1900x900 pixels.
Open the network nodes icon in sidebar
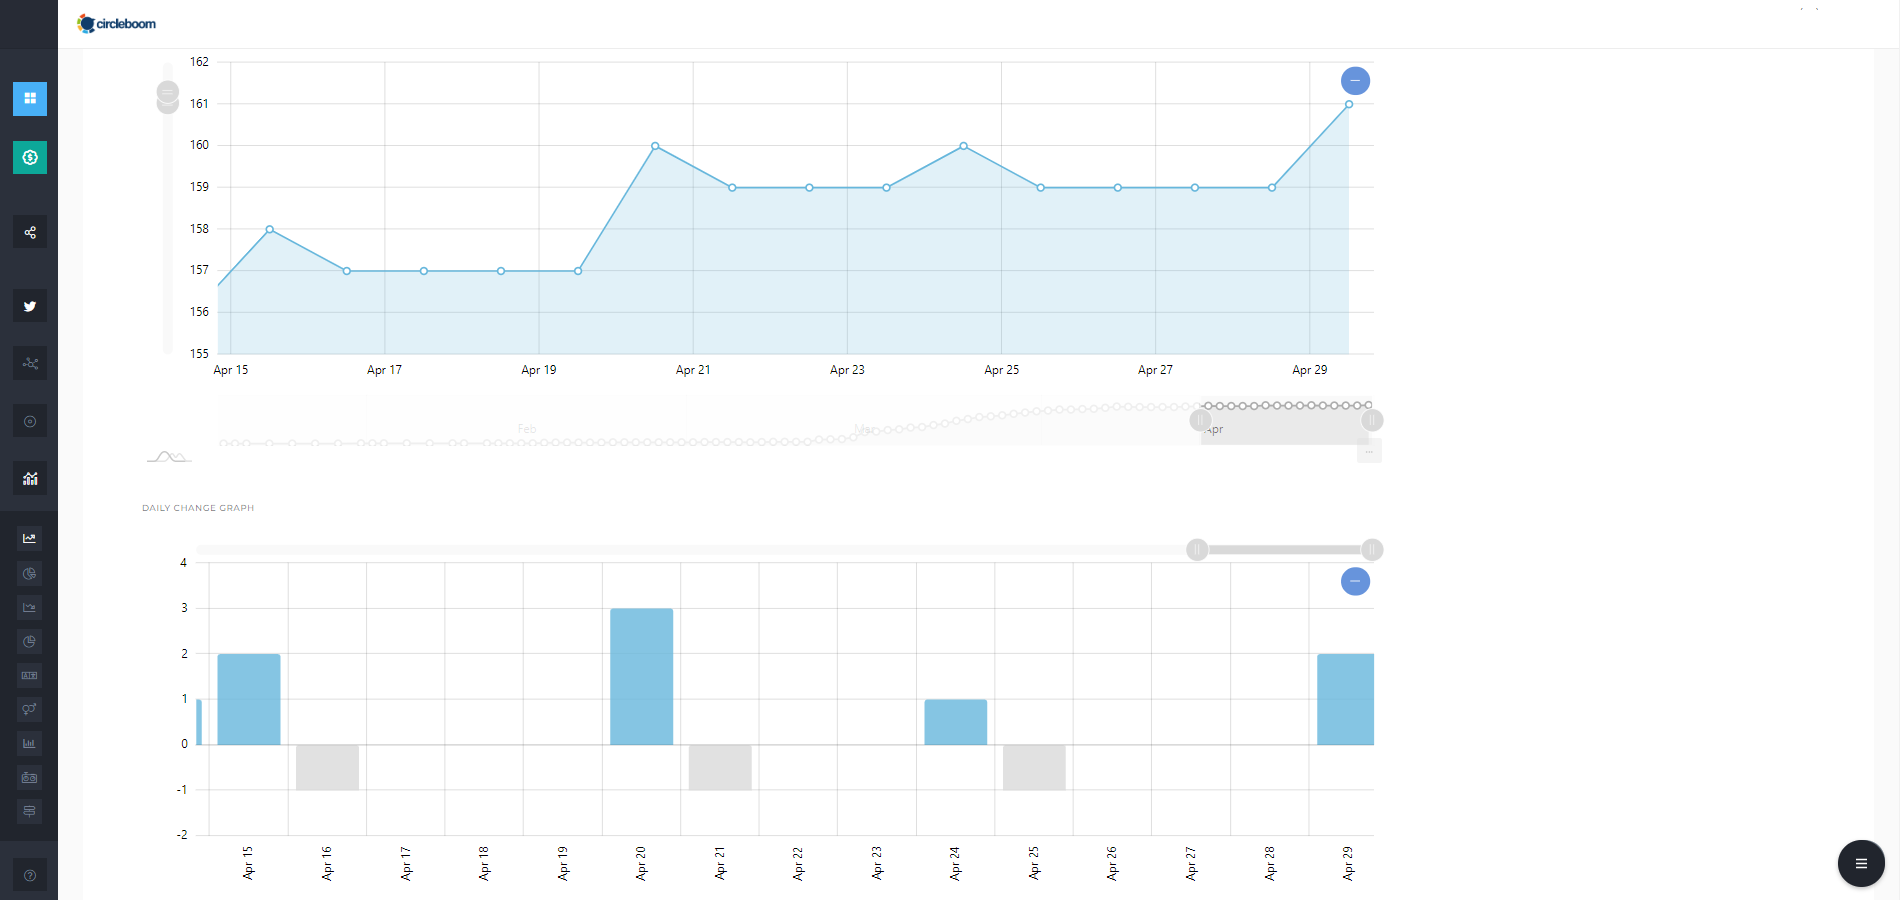coord(30,363)
